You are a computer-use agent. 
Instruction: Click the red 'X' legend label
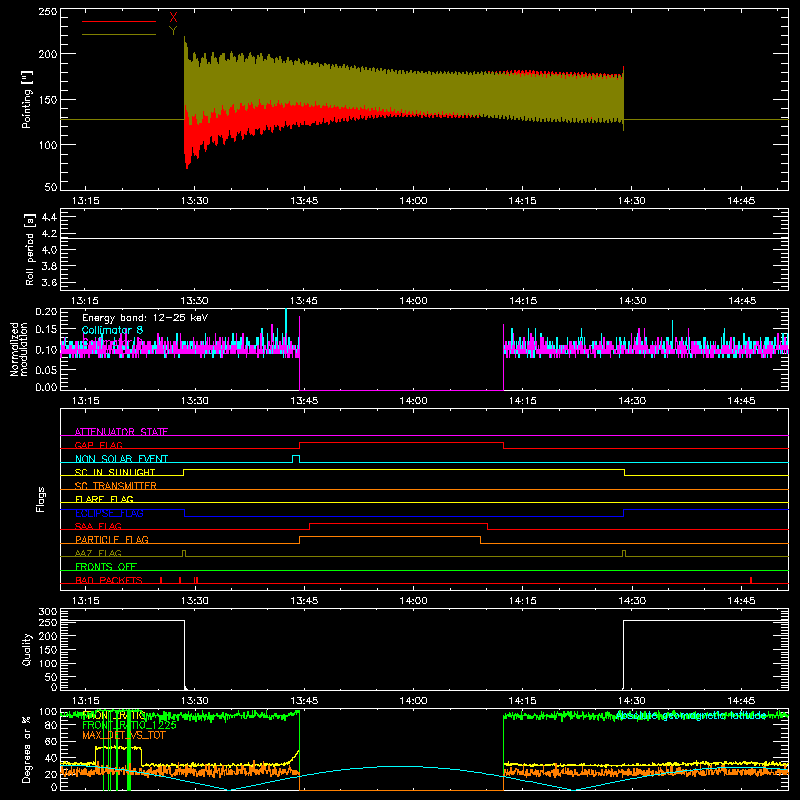(173, 17)
